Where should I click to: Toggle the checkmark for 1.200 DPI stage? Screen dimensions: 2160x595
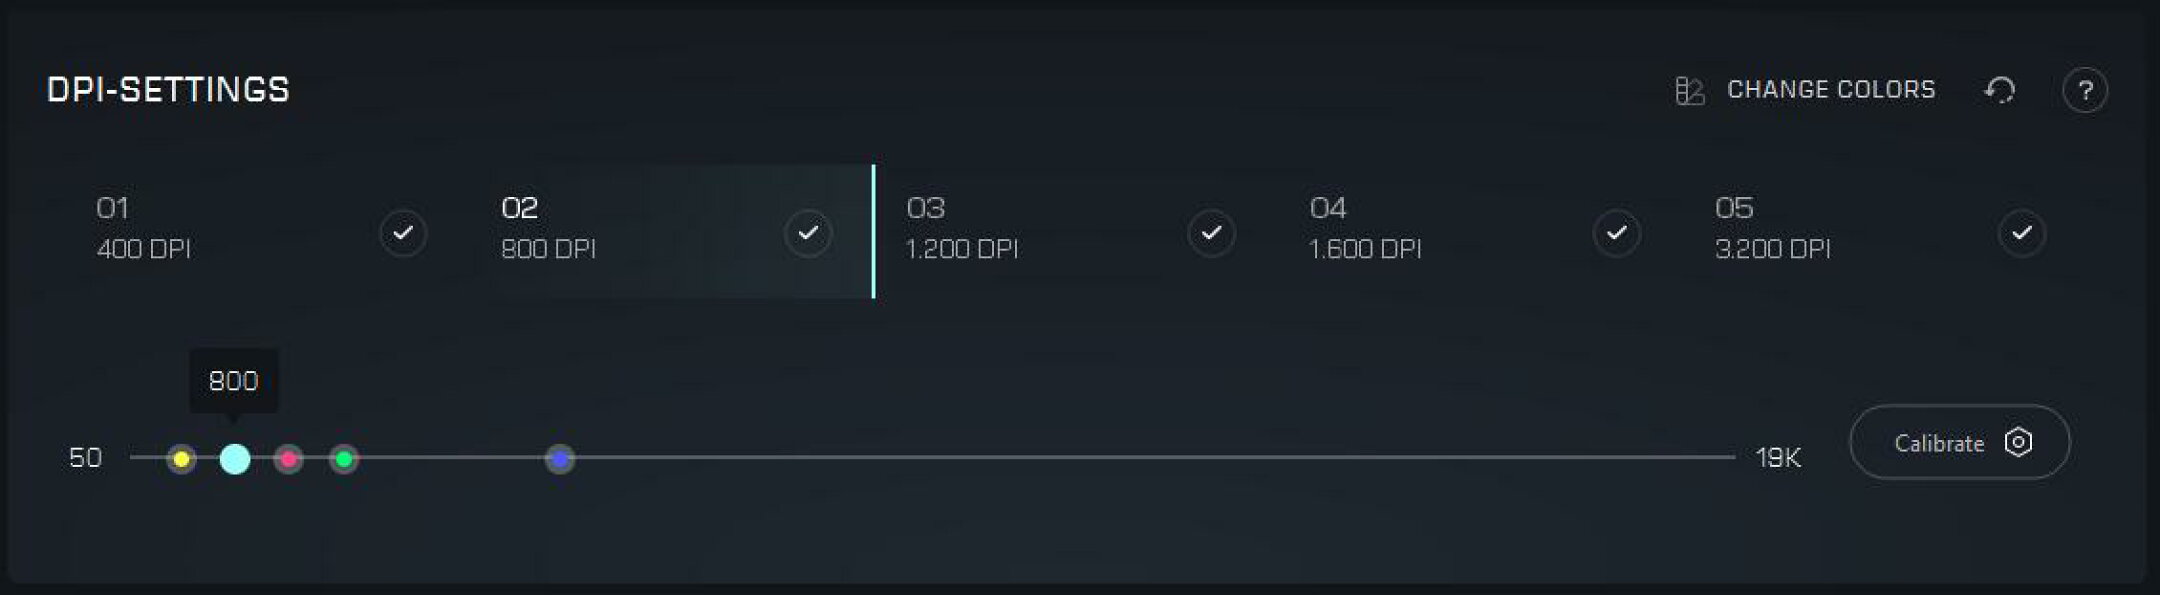(1211, 233)
